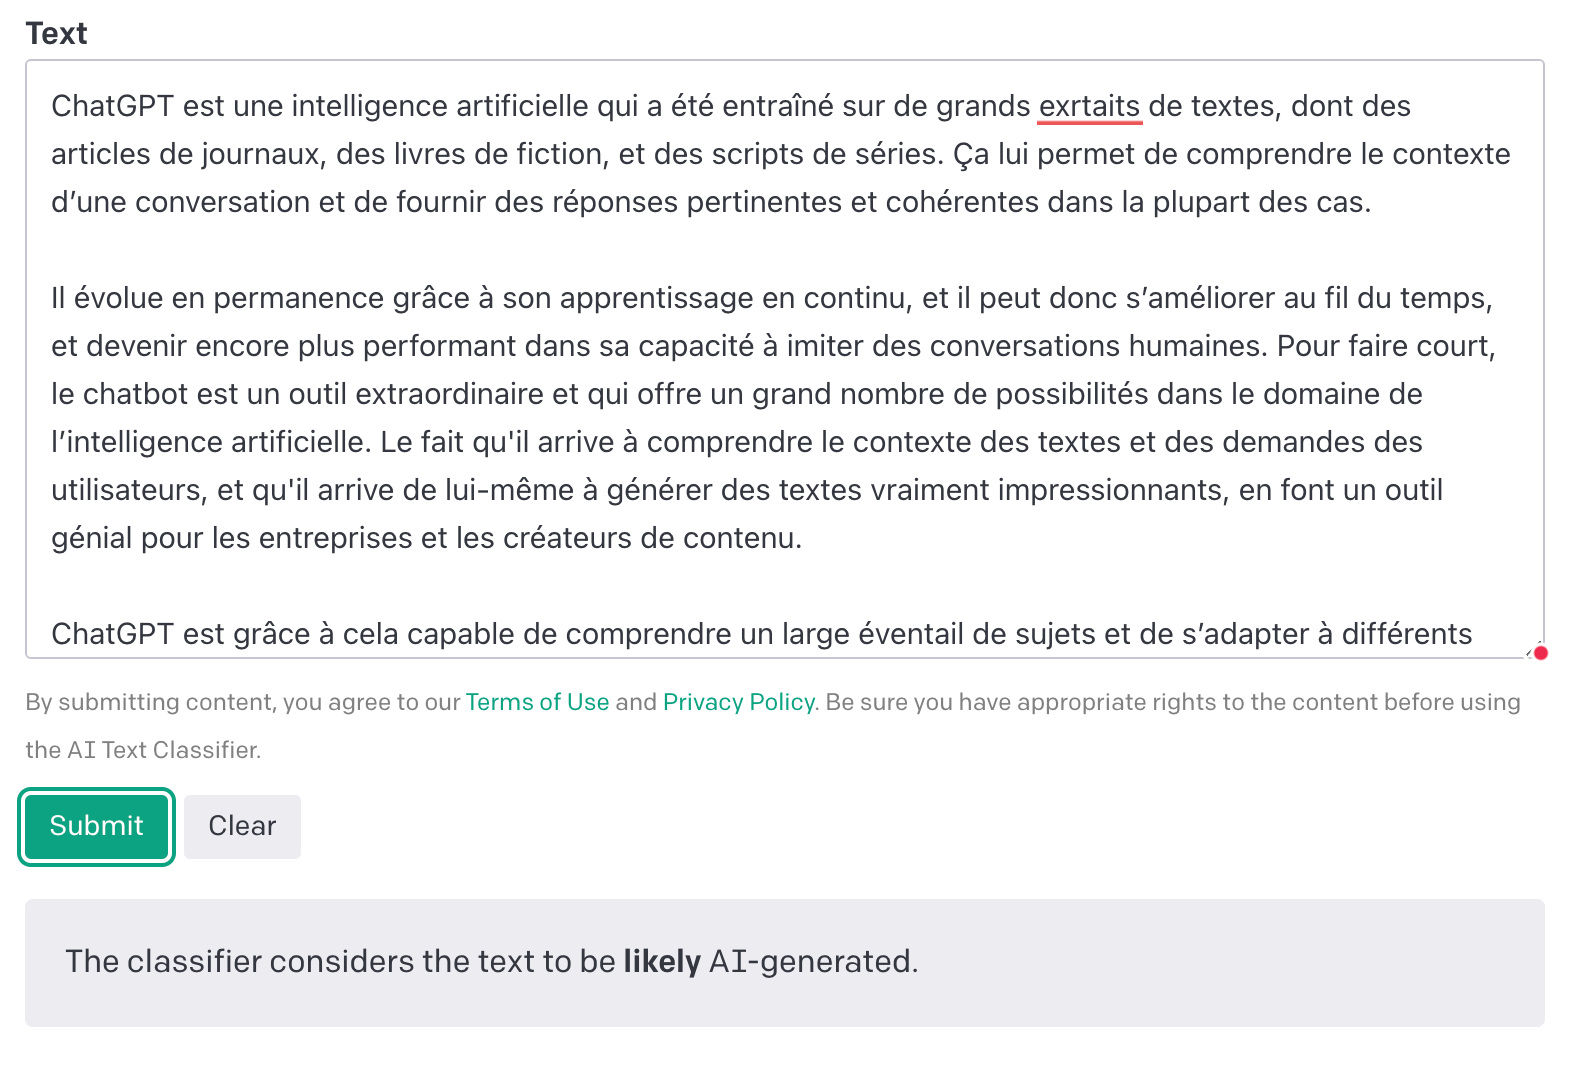This screenshot has width=1572, height=1066.
Task: Click the bold word likely in result
Action: coord(661,962)
